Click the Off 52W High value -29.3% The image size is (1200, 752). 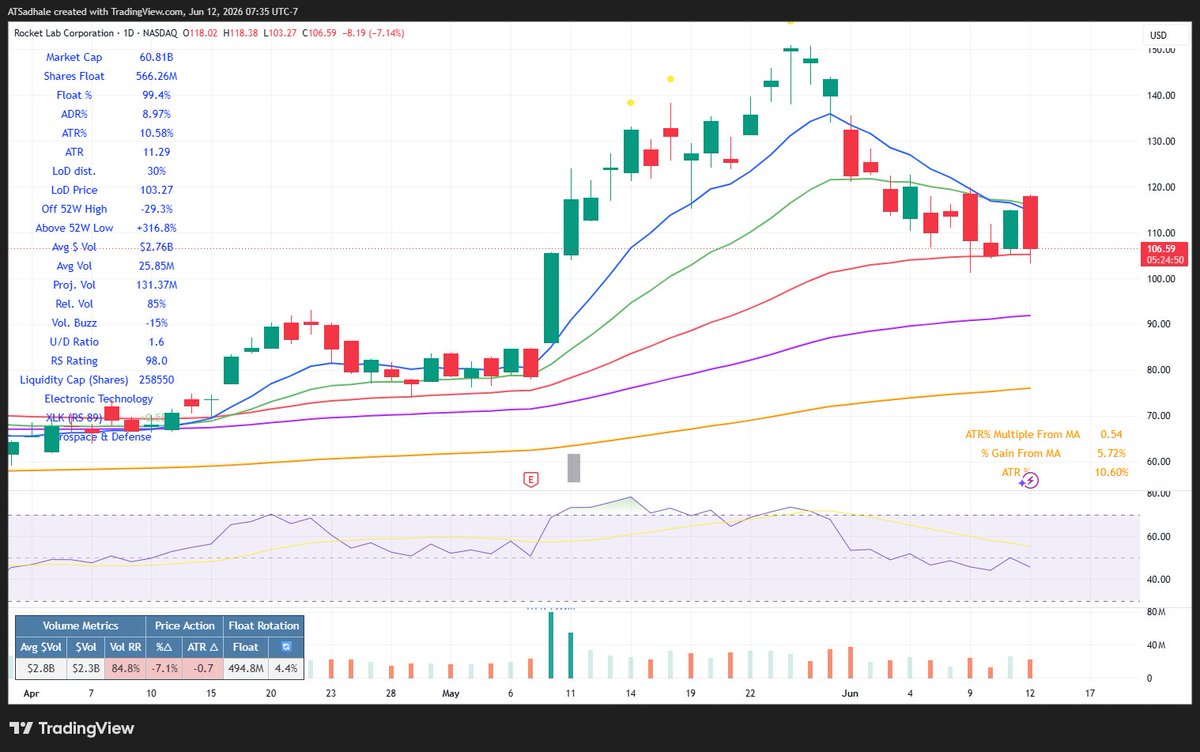click(155, 209)
